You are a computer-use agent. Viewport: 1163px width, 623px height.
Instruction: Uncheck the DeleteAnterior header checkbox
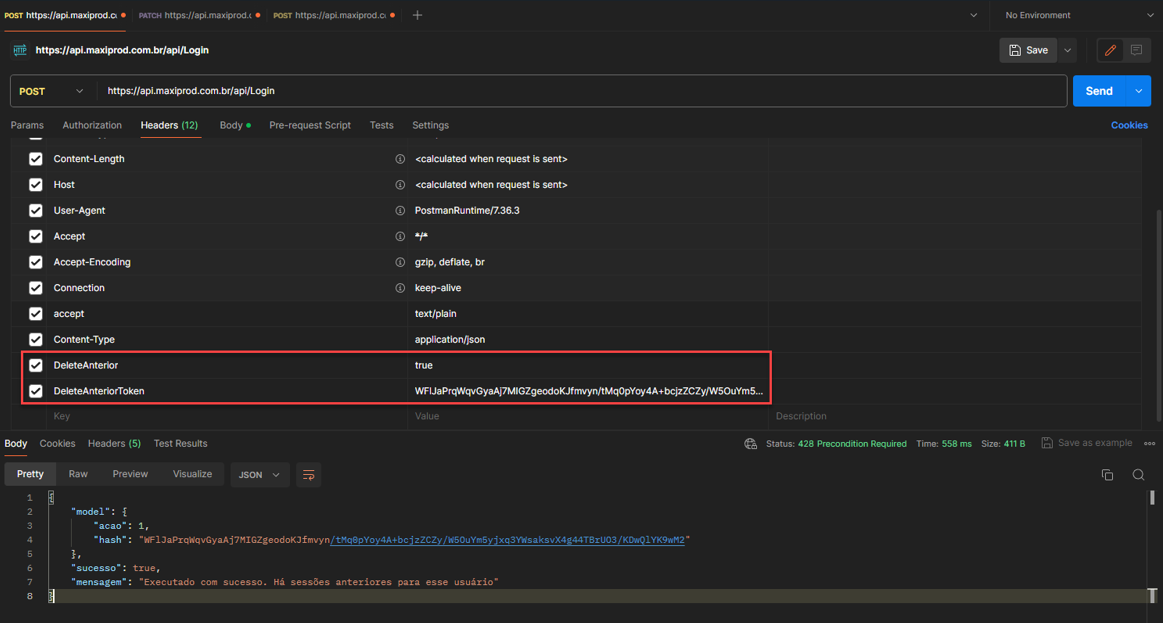(36, 365)
